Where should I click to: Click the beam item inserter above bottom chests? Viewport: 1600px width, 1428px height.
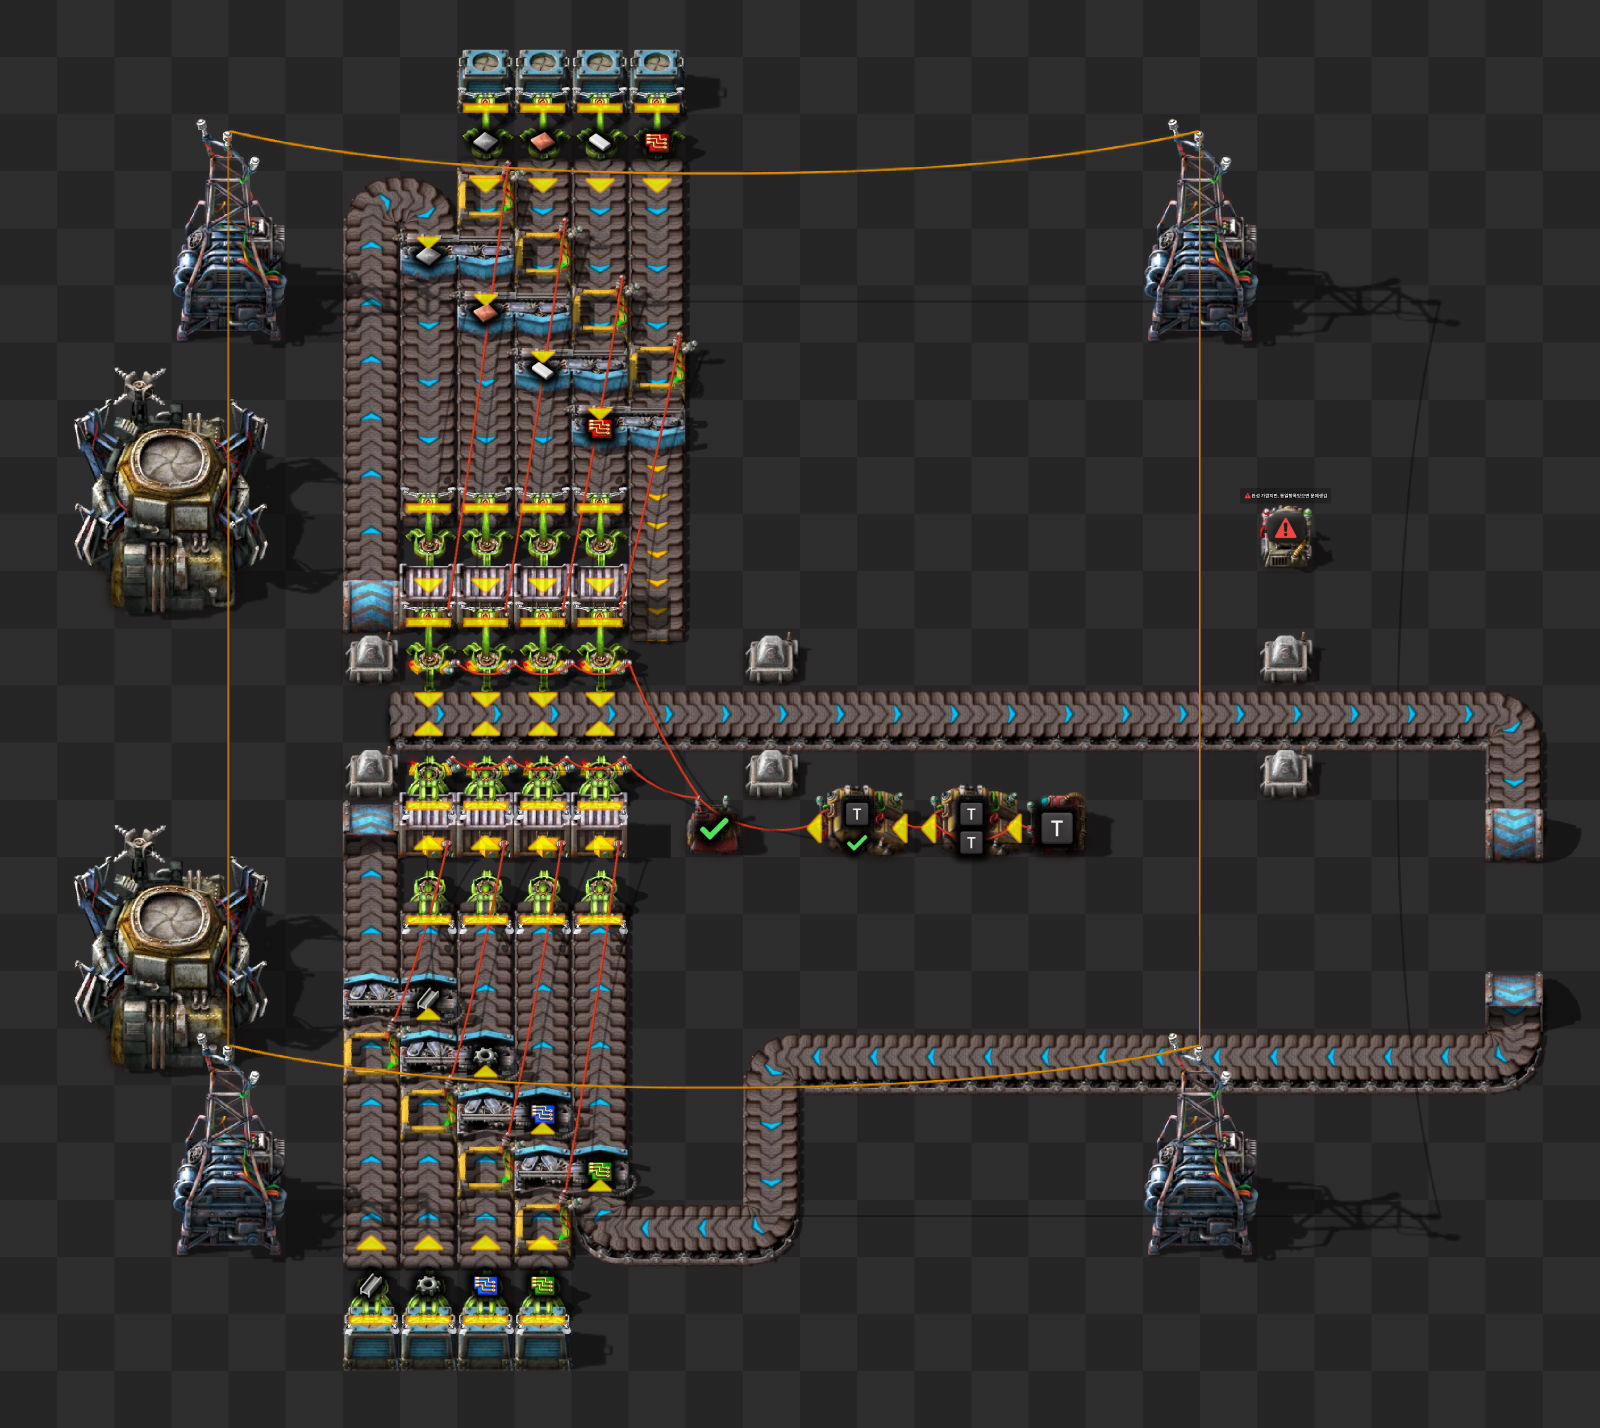point(371,1287)
